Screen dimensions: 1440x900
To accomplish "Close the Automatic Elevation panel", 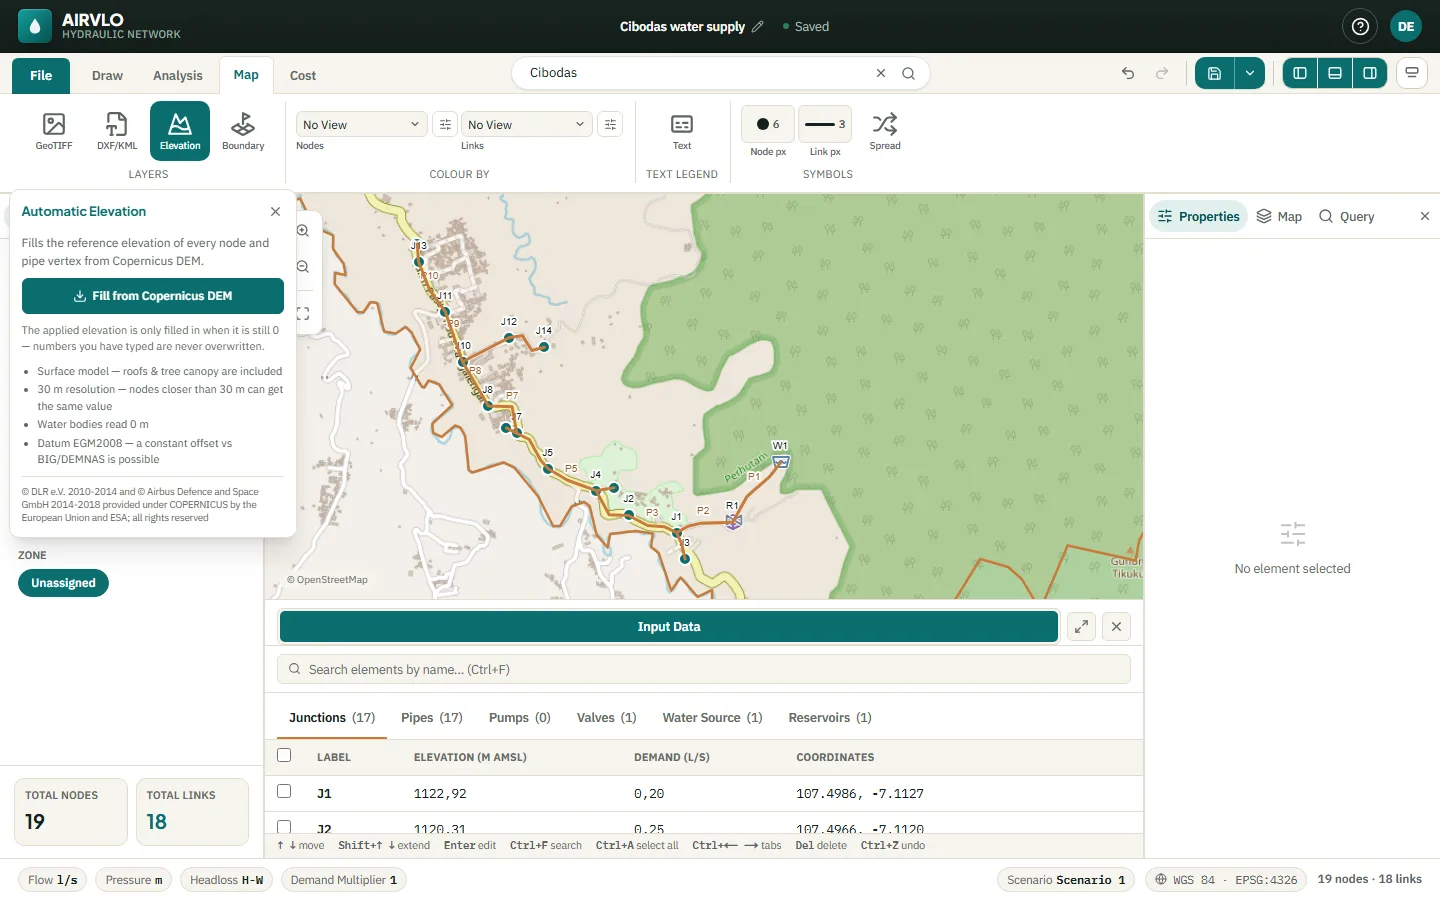I will click(275, 212).
